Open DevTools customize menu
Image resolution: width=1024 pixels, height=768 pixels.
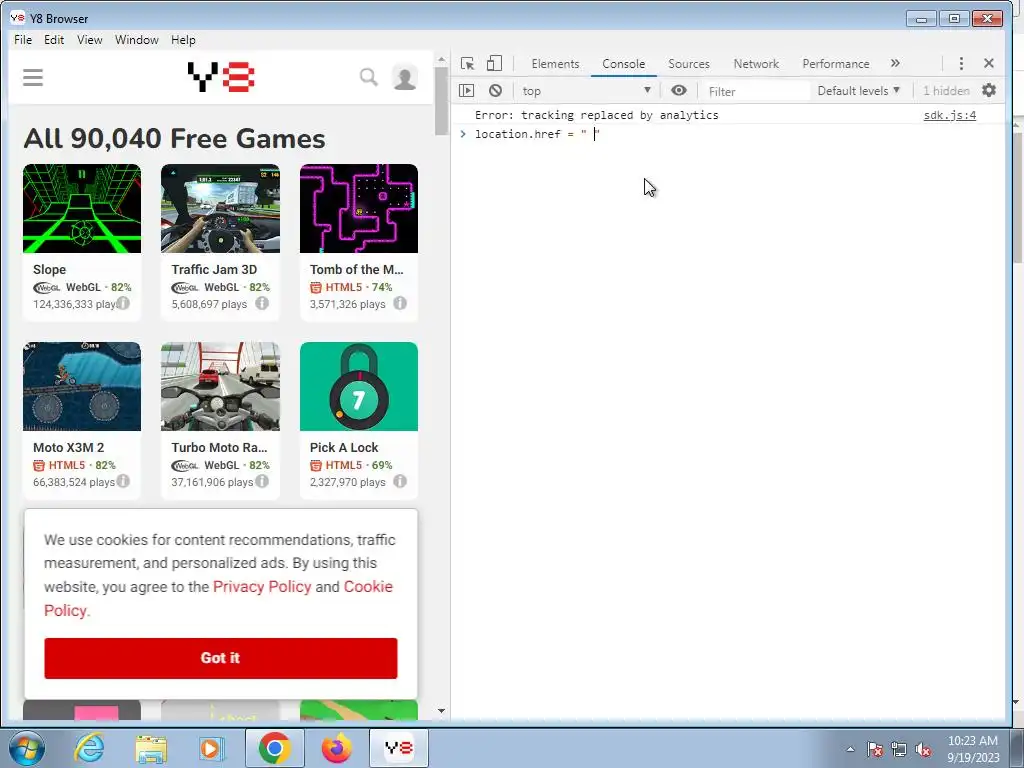pos(961,63)
